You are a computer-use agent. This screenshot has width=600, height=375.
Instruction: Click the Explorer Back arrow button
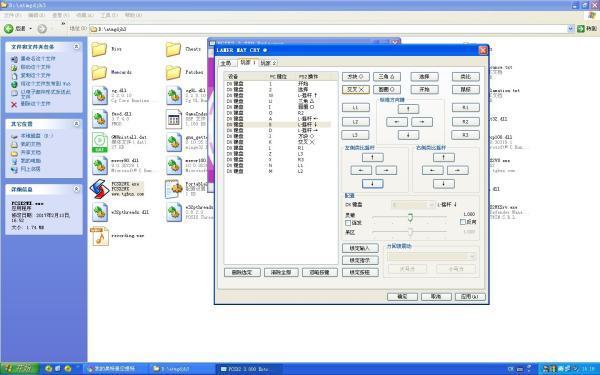pos(8,29)
